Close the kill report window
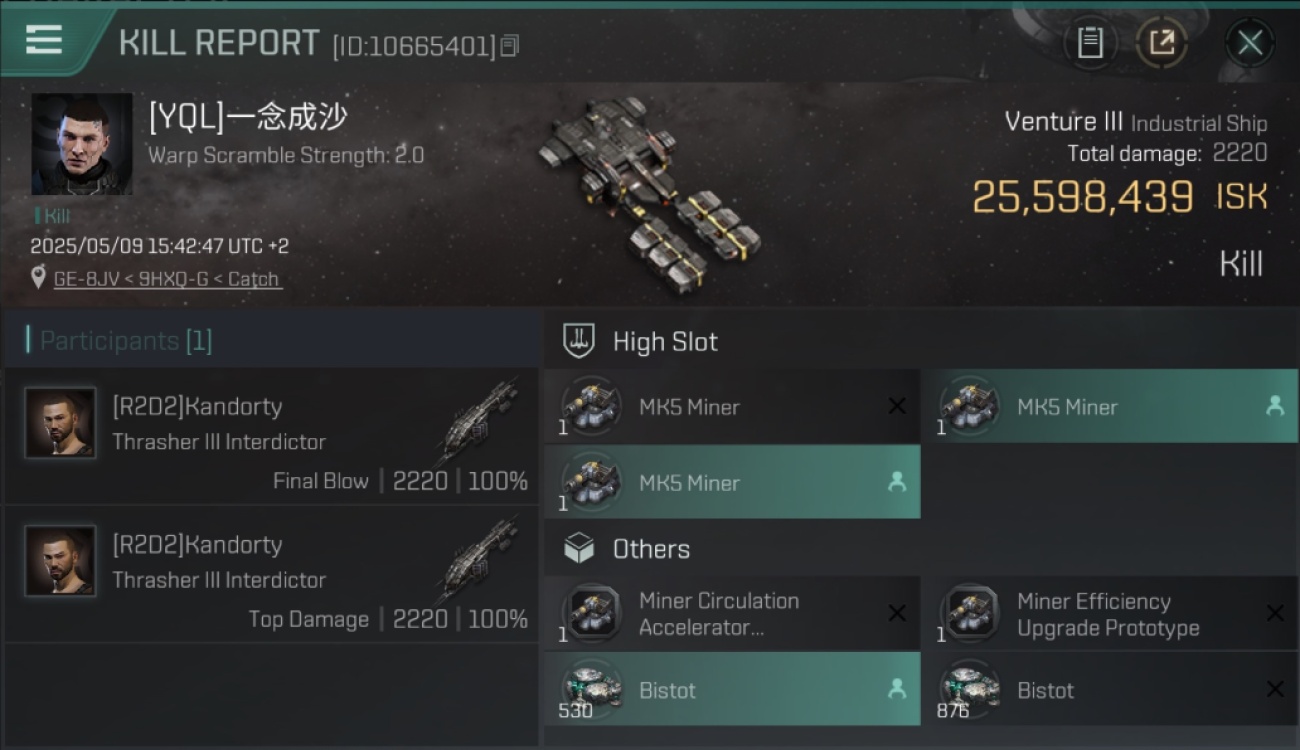 coord(1249,43)
